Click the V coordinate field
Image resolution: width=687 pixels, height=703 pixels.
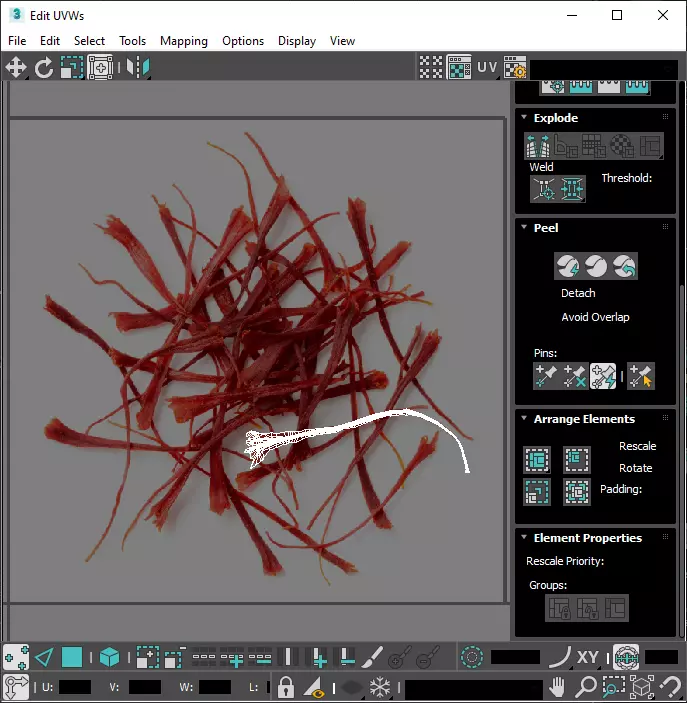coord(144,687)
